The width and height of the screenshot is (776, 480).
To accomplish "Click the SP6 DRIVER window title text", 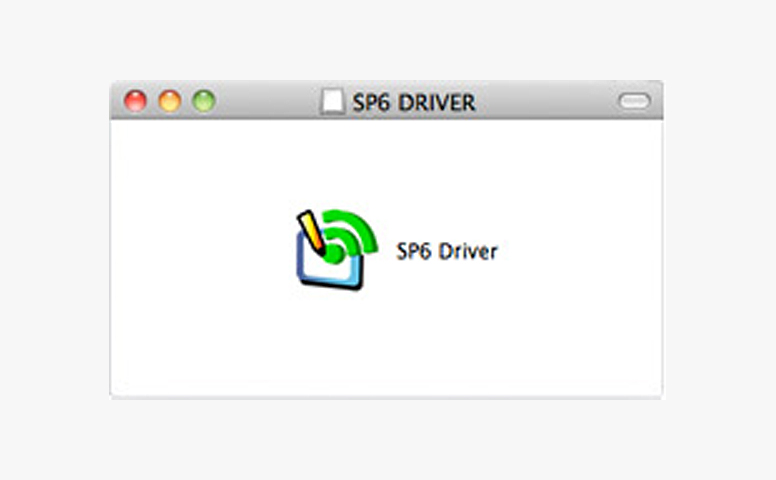I will [x=413, y=102].
